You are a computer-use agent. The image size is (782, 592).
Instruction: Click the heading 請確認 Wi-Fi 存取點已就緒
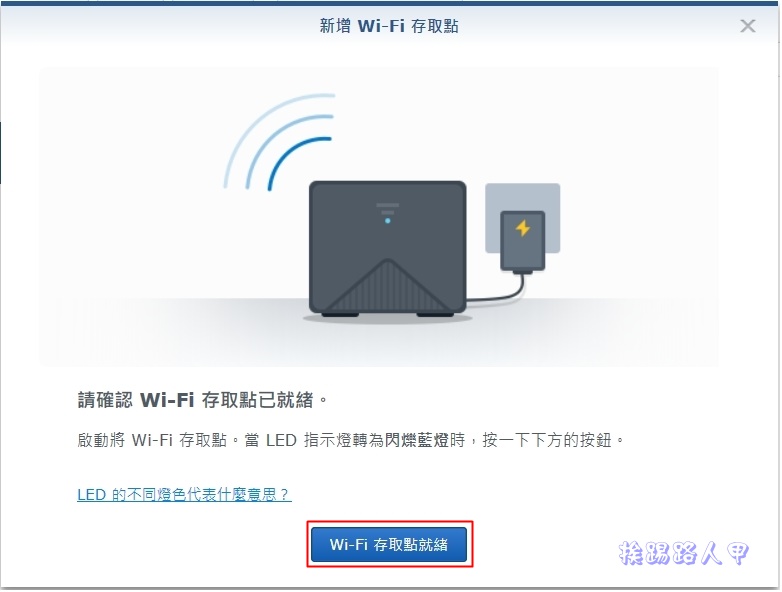point(202,400)
